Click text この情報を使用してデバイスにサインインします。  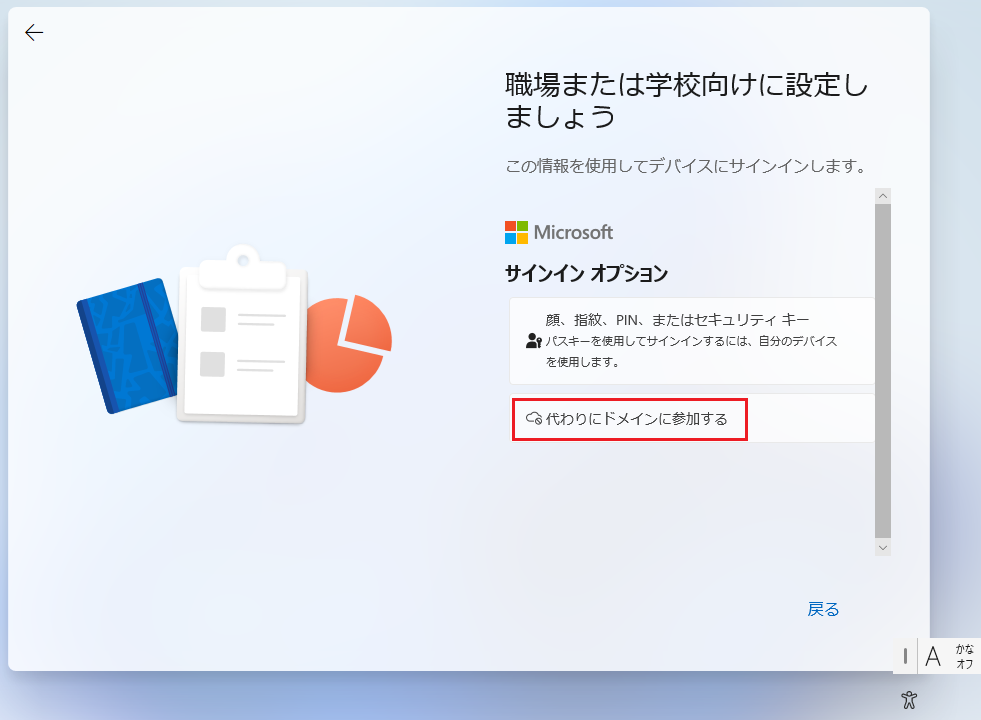click(686, 166)
